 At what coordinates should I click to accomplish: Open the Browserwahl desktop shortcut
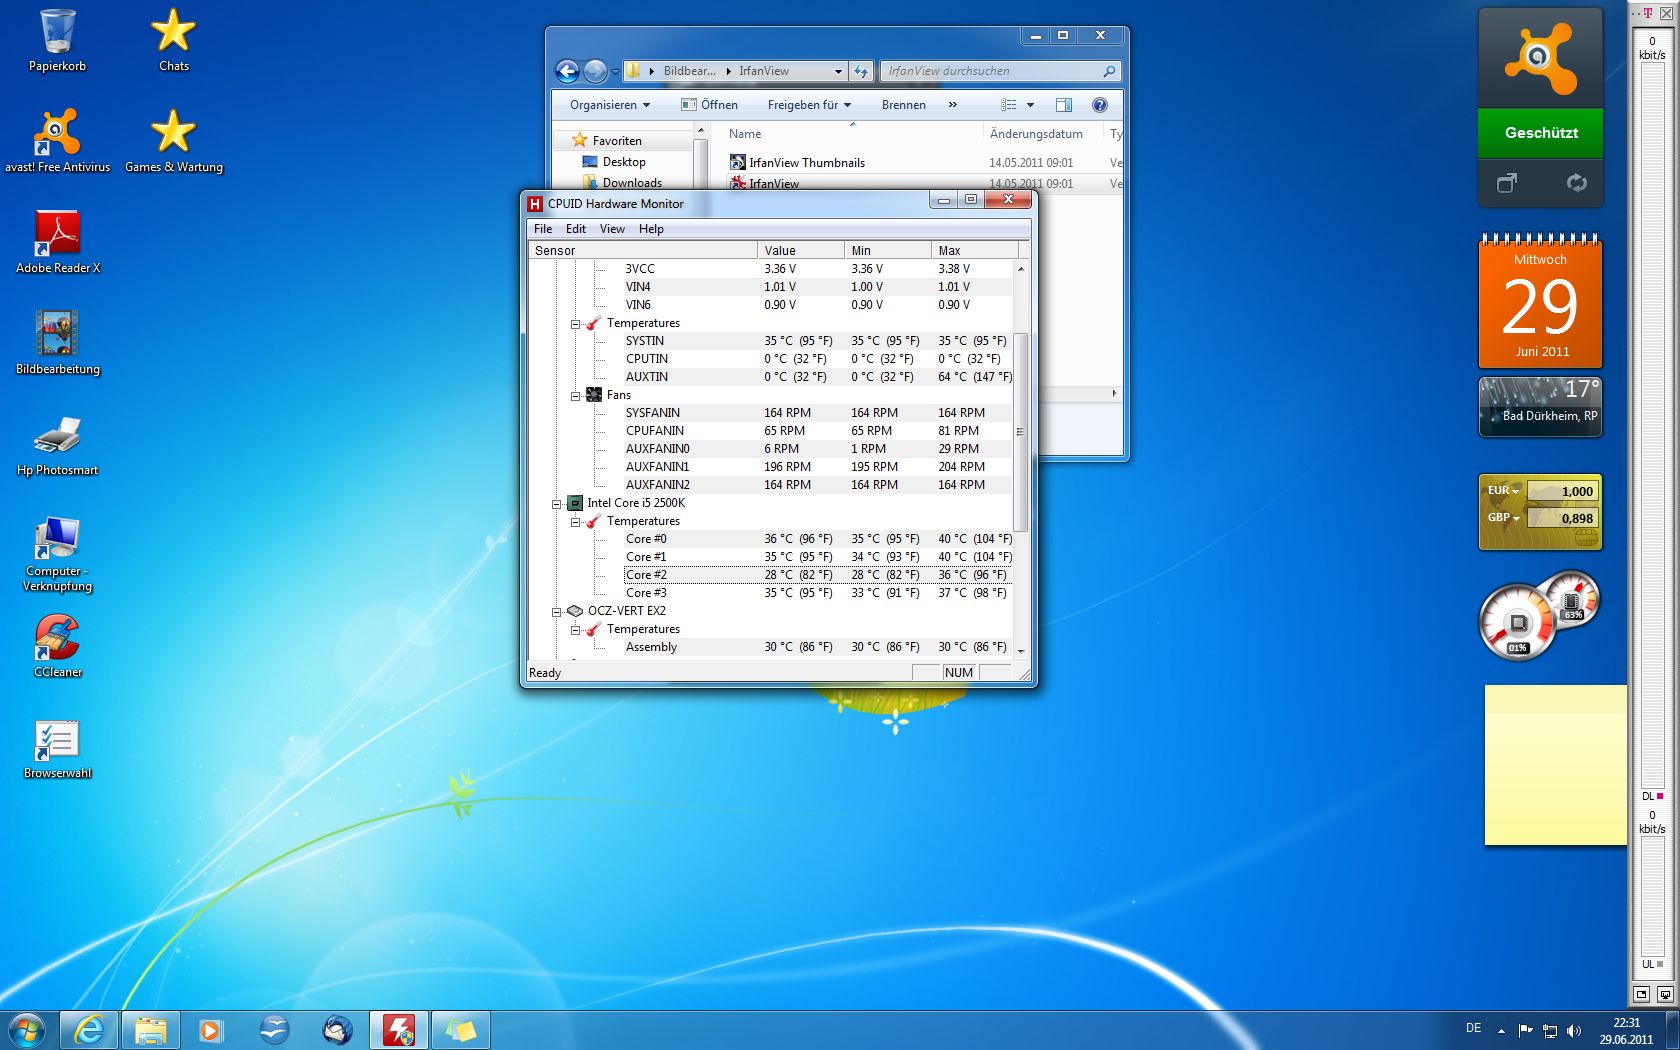click(57, 747)
